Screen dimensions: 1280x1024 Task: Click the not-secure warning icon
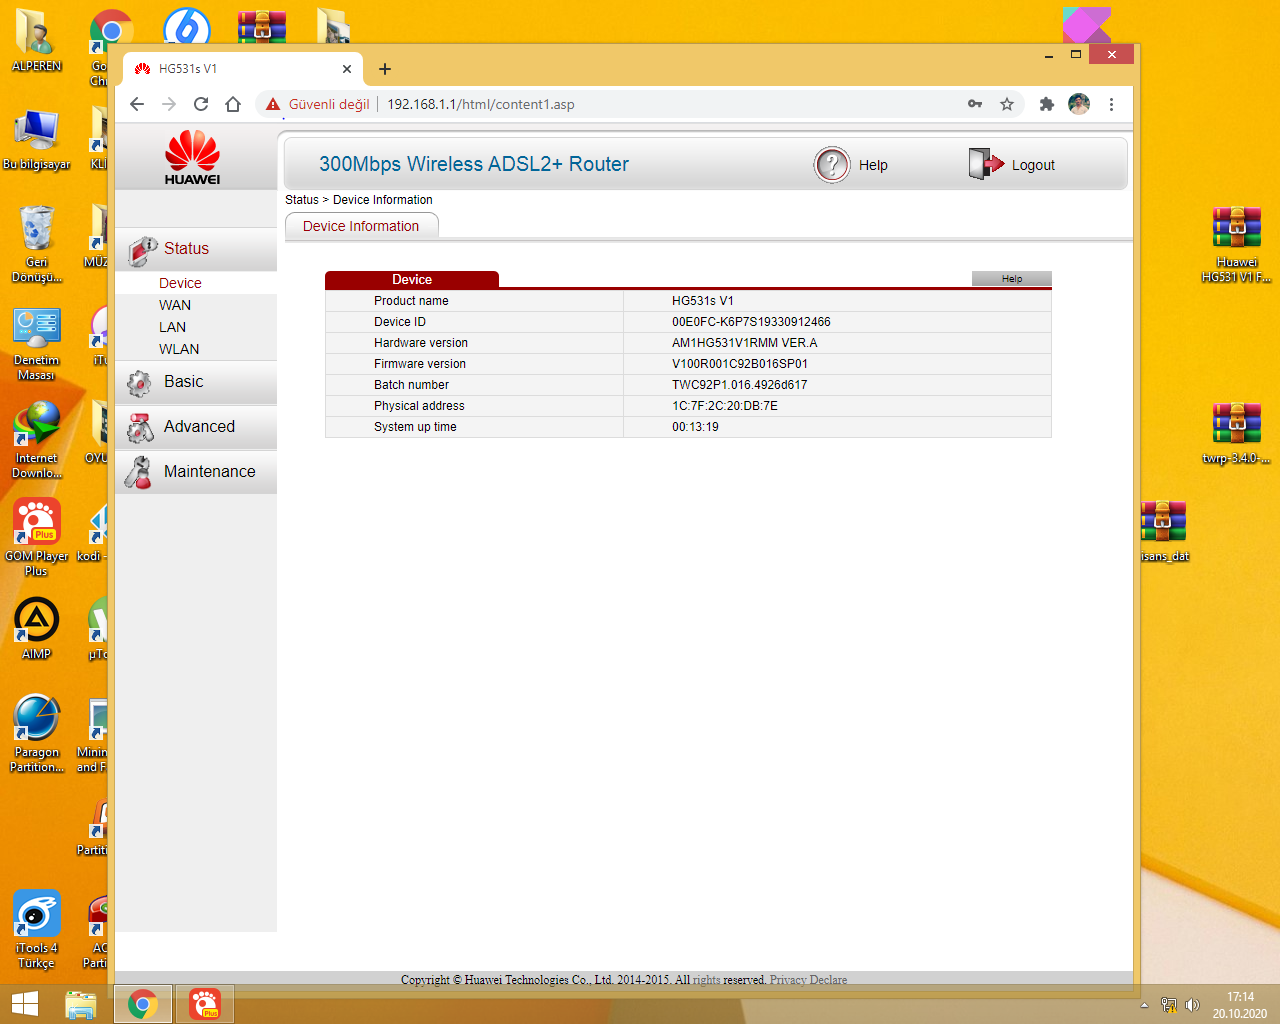[x=273, y=104]
